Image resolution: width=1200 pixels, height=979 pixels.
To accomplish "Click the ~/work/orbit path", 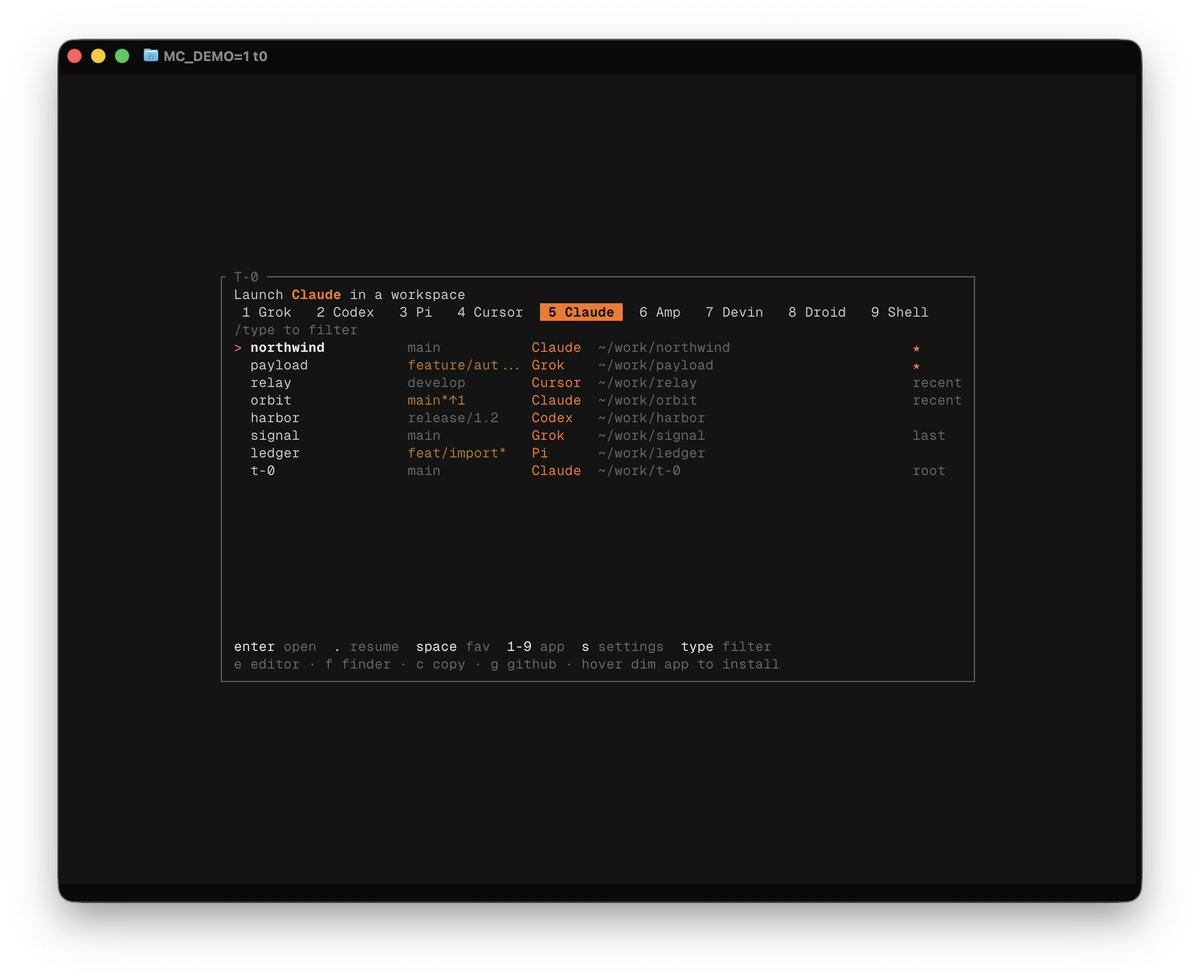I will coord(647,400).
